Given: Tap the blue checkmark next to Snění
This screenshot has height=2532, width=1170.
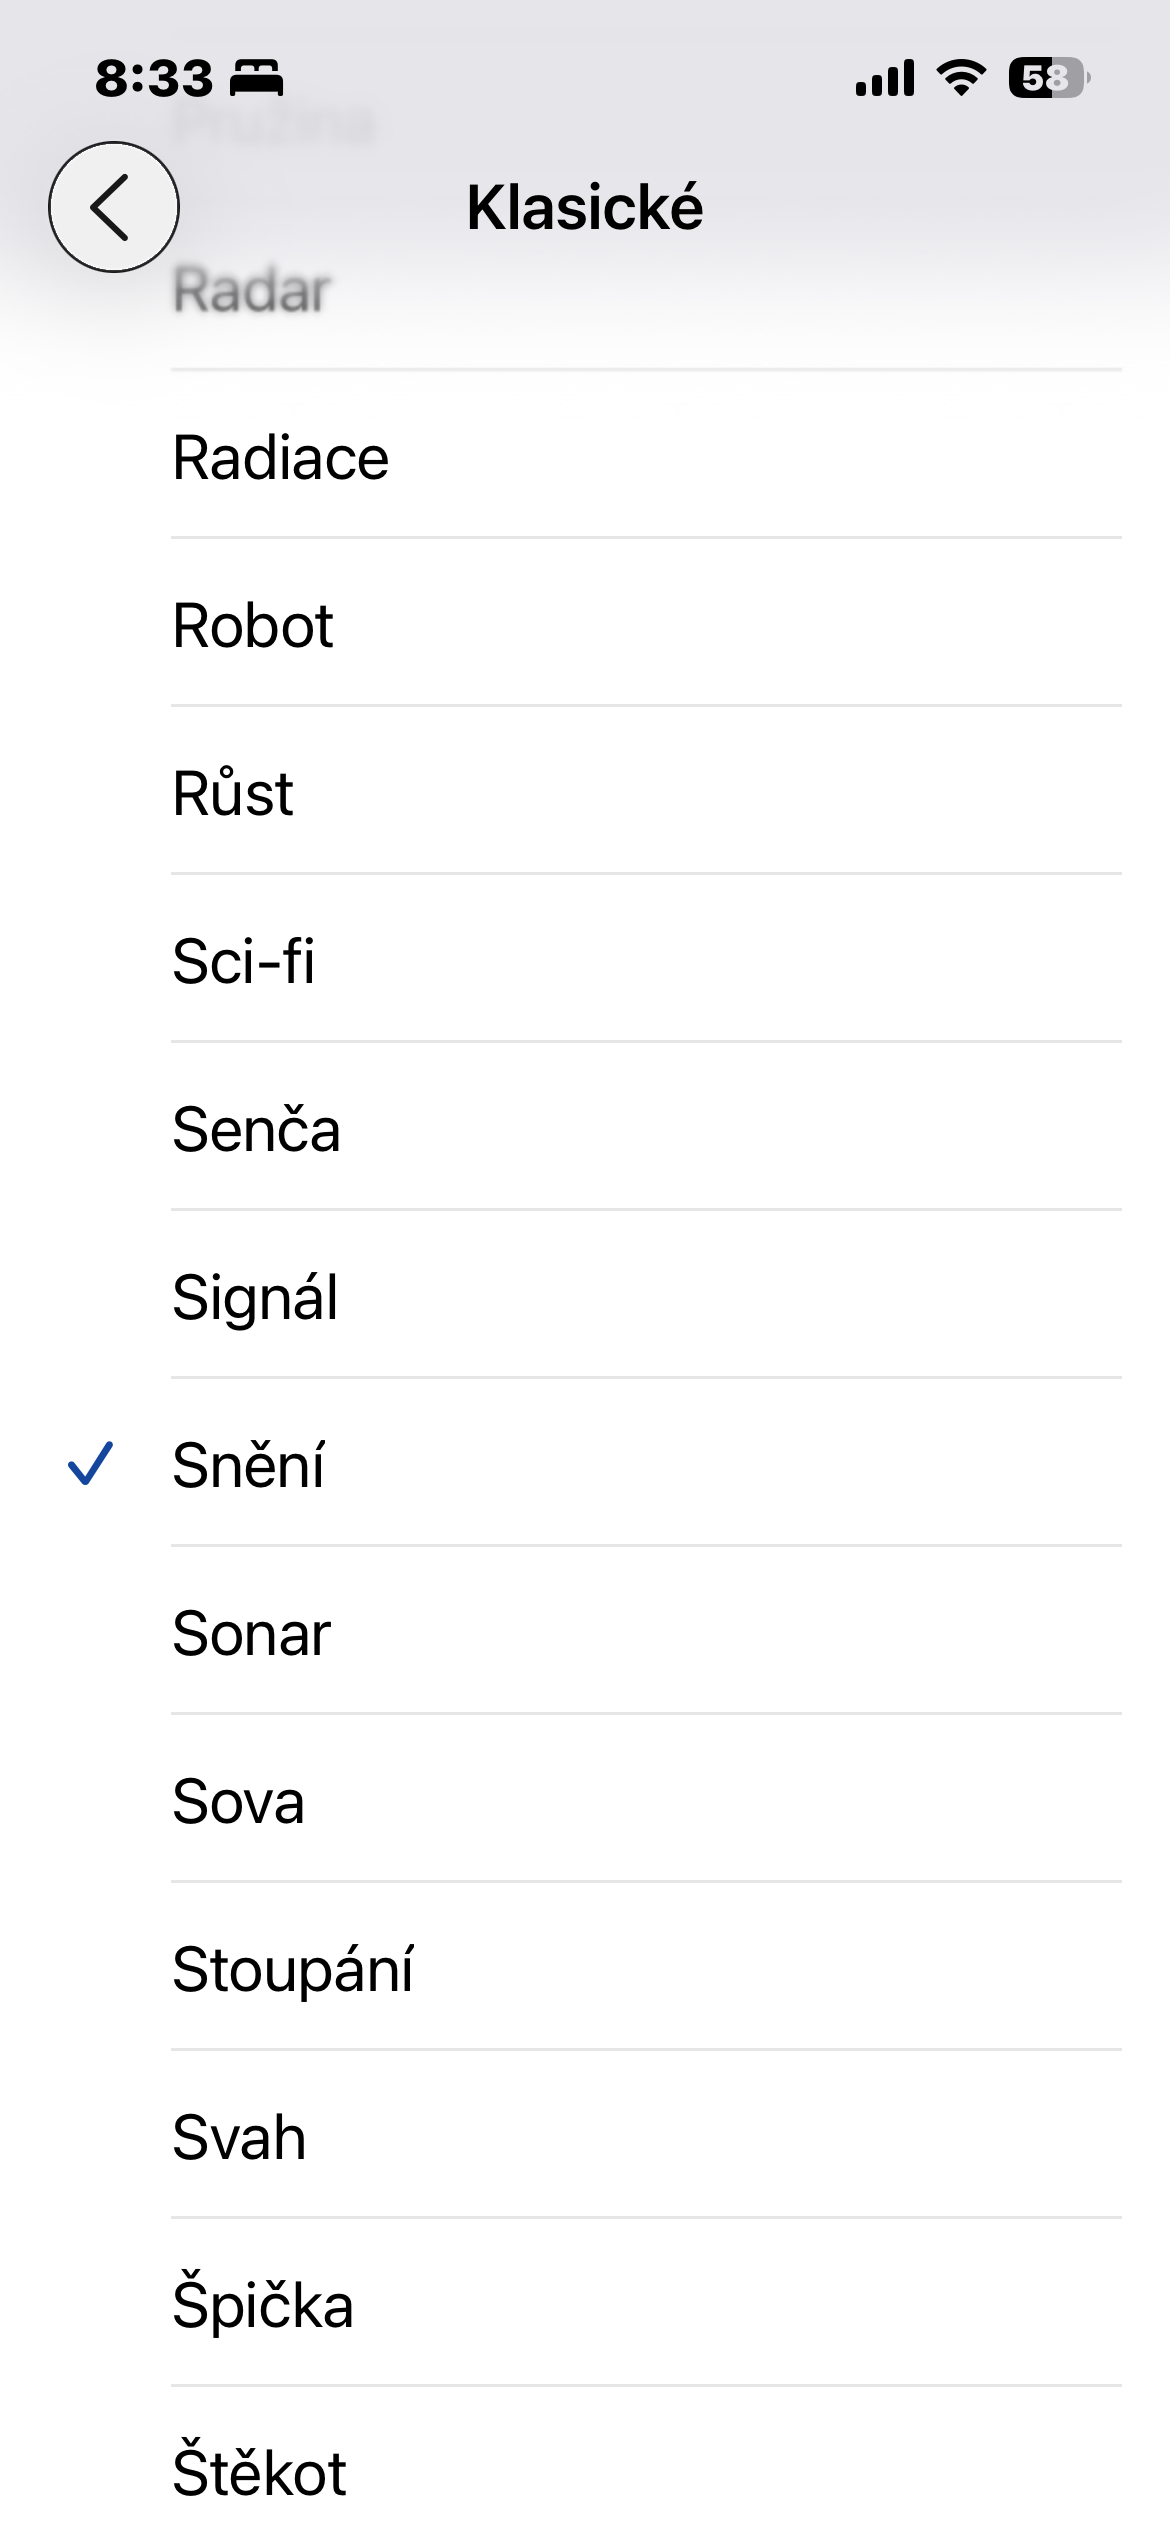Looking at the screenshot, I should [90, 1463].
